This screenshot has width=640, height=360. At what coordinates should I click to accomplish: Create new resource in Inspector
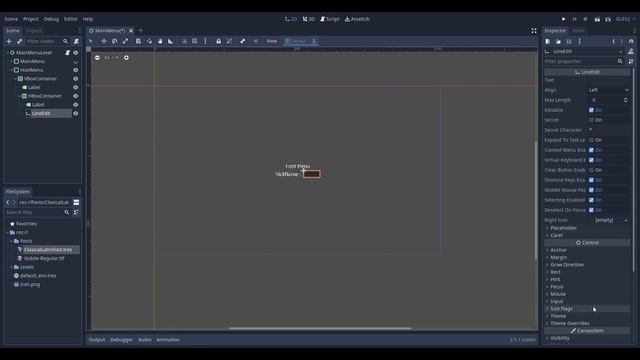click(x=548, y=41)
